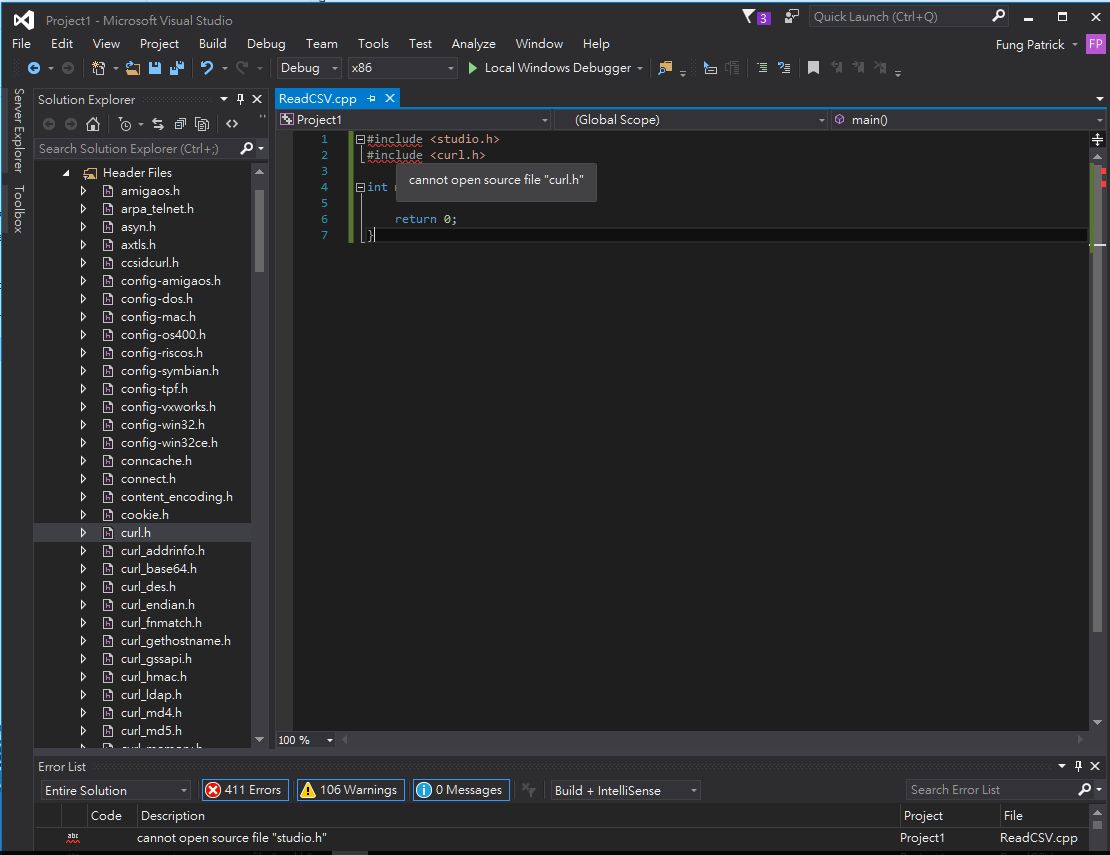Switch to the ReadCSV.cpp tab
The width and height of the screenshot is (1110, 855).
[318, 99]
